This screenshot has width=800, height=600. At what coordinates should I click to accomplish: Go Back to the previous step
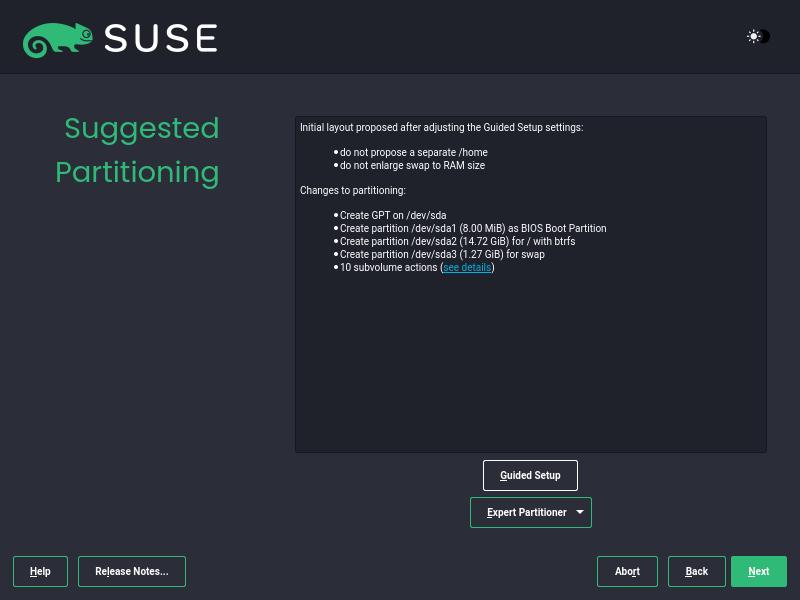coord(696,571)
